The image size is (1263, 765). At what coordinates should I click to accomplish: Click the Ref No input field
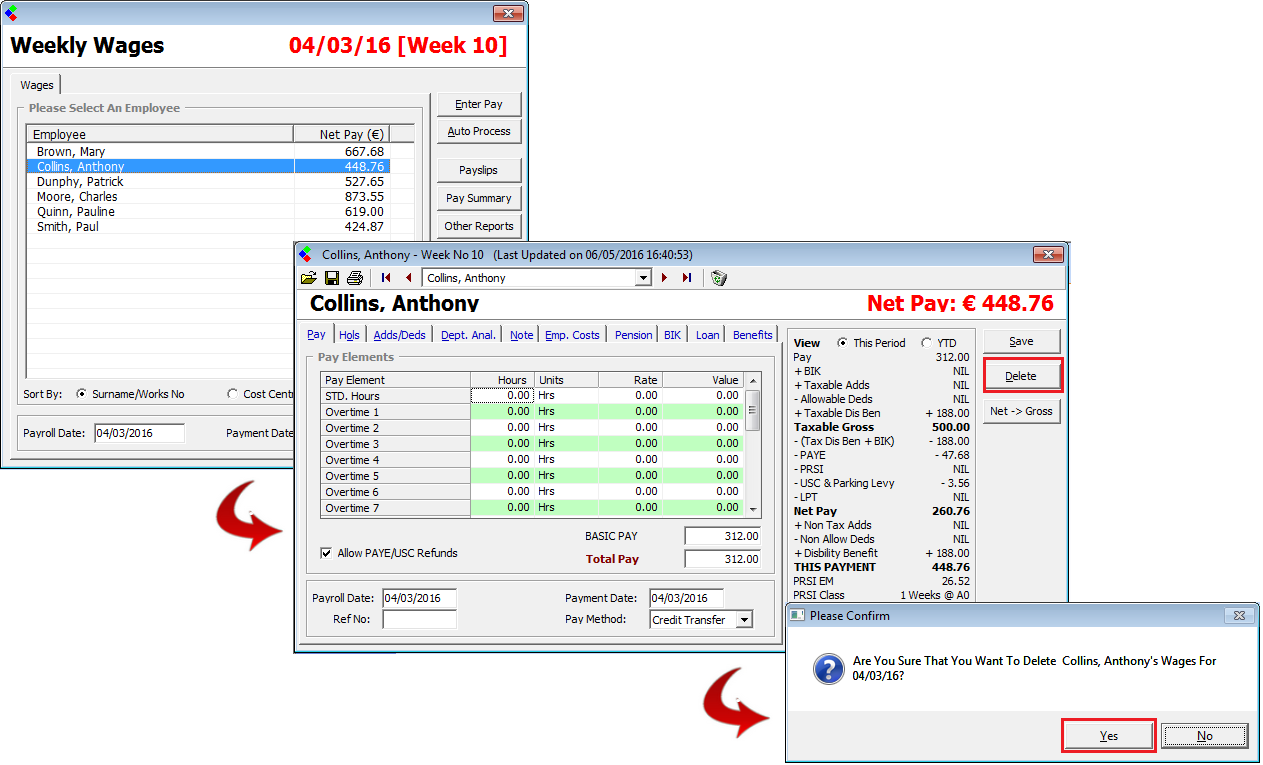coord(419,620)
